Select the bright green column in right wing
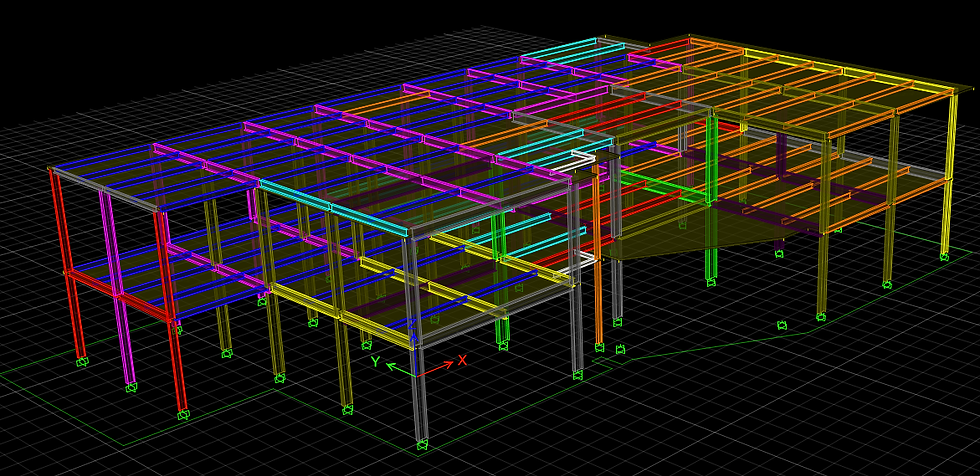 [711, 197]
